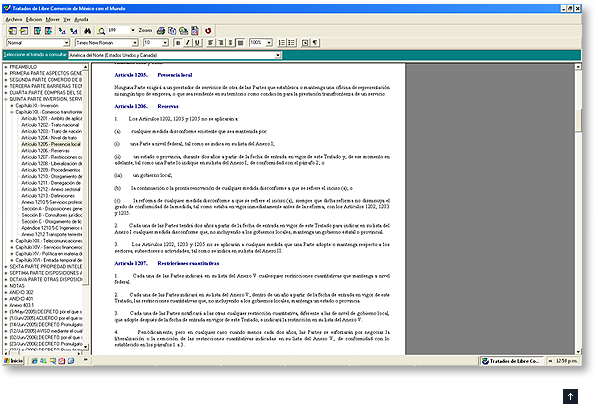Viewport: 598px width, 414px height.
Task: Select Artículo 1209 - Procedimientos in tree
Action: coord(51,170)
